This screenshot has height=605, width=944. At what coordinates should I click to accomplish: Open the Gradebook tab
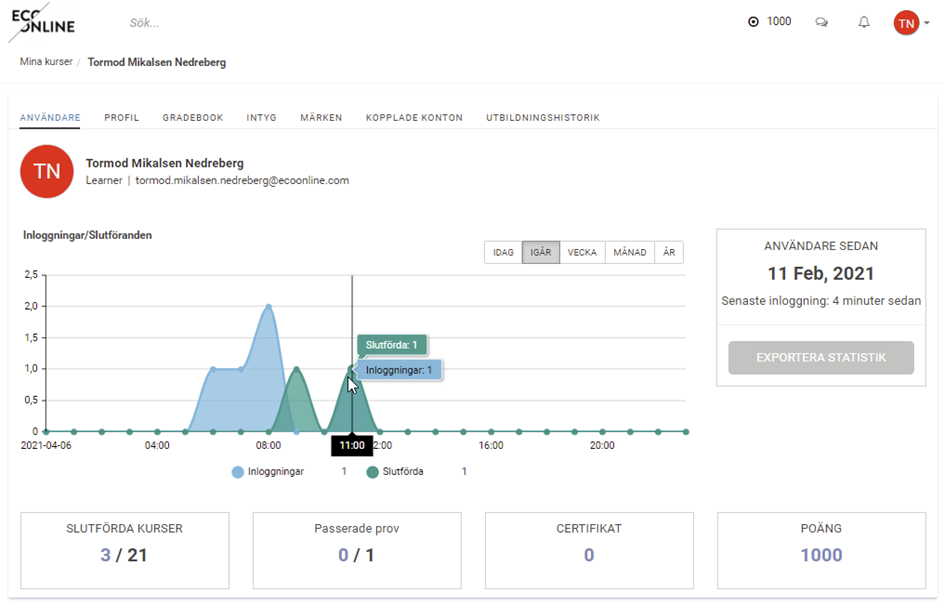point(193,117)
